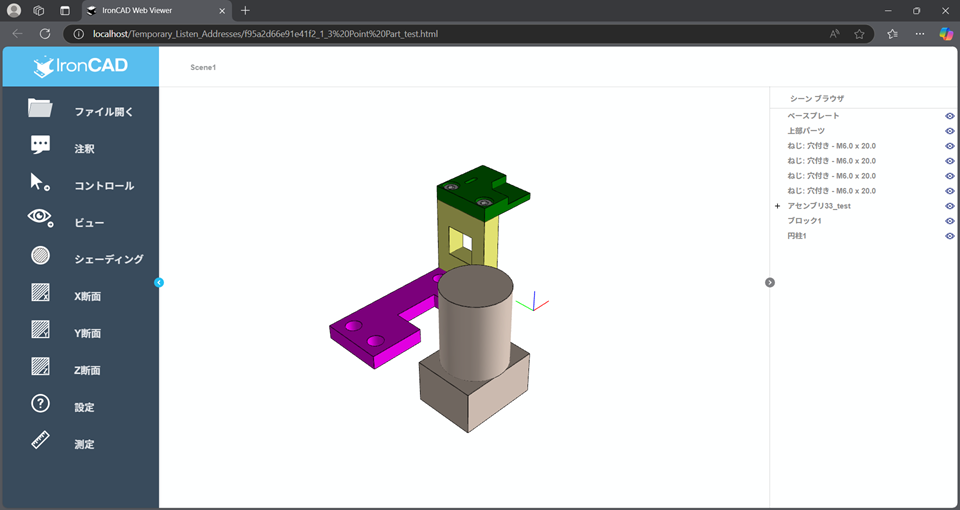Image resolution: width=960 pixels, height=510 pixels.
Task: Click the 測定 ruler icon
Action: [x=40, y=440]
